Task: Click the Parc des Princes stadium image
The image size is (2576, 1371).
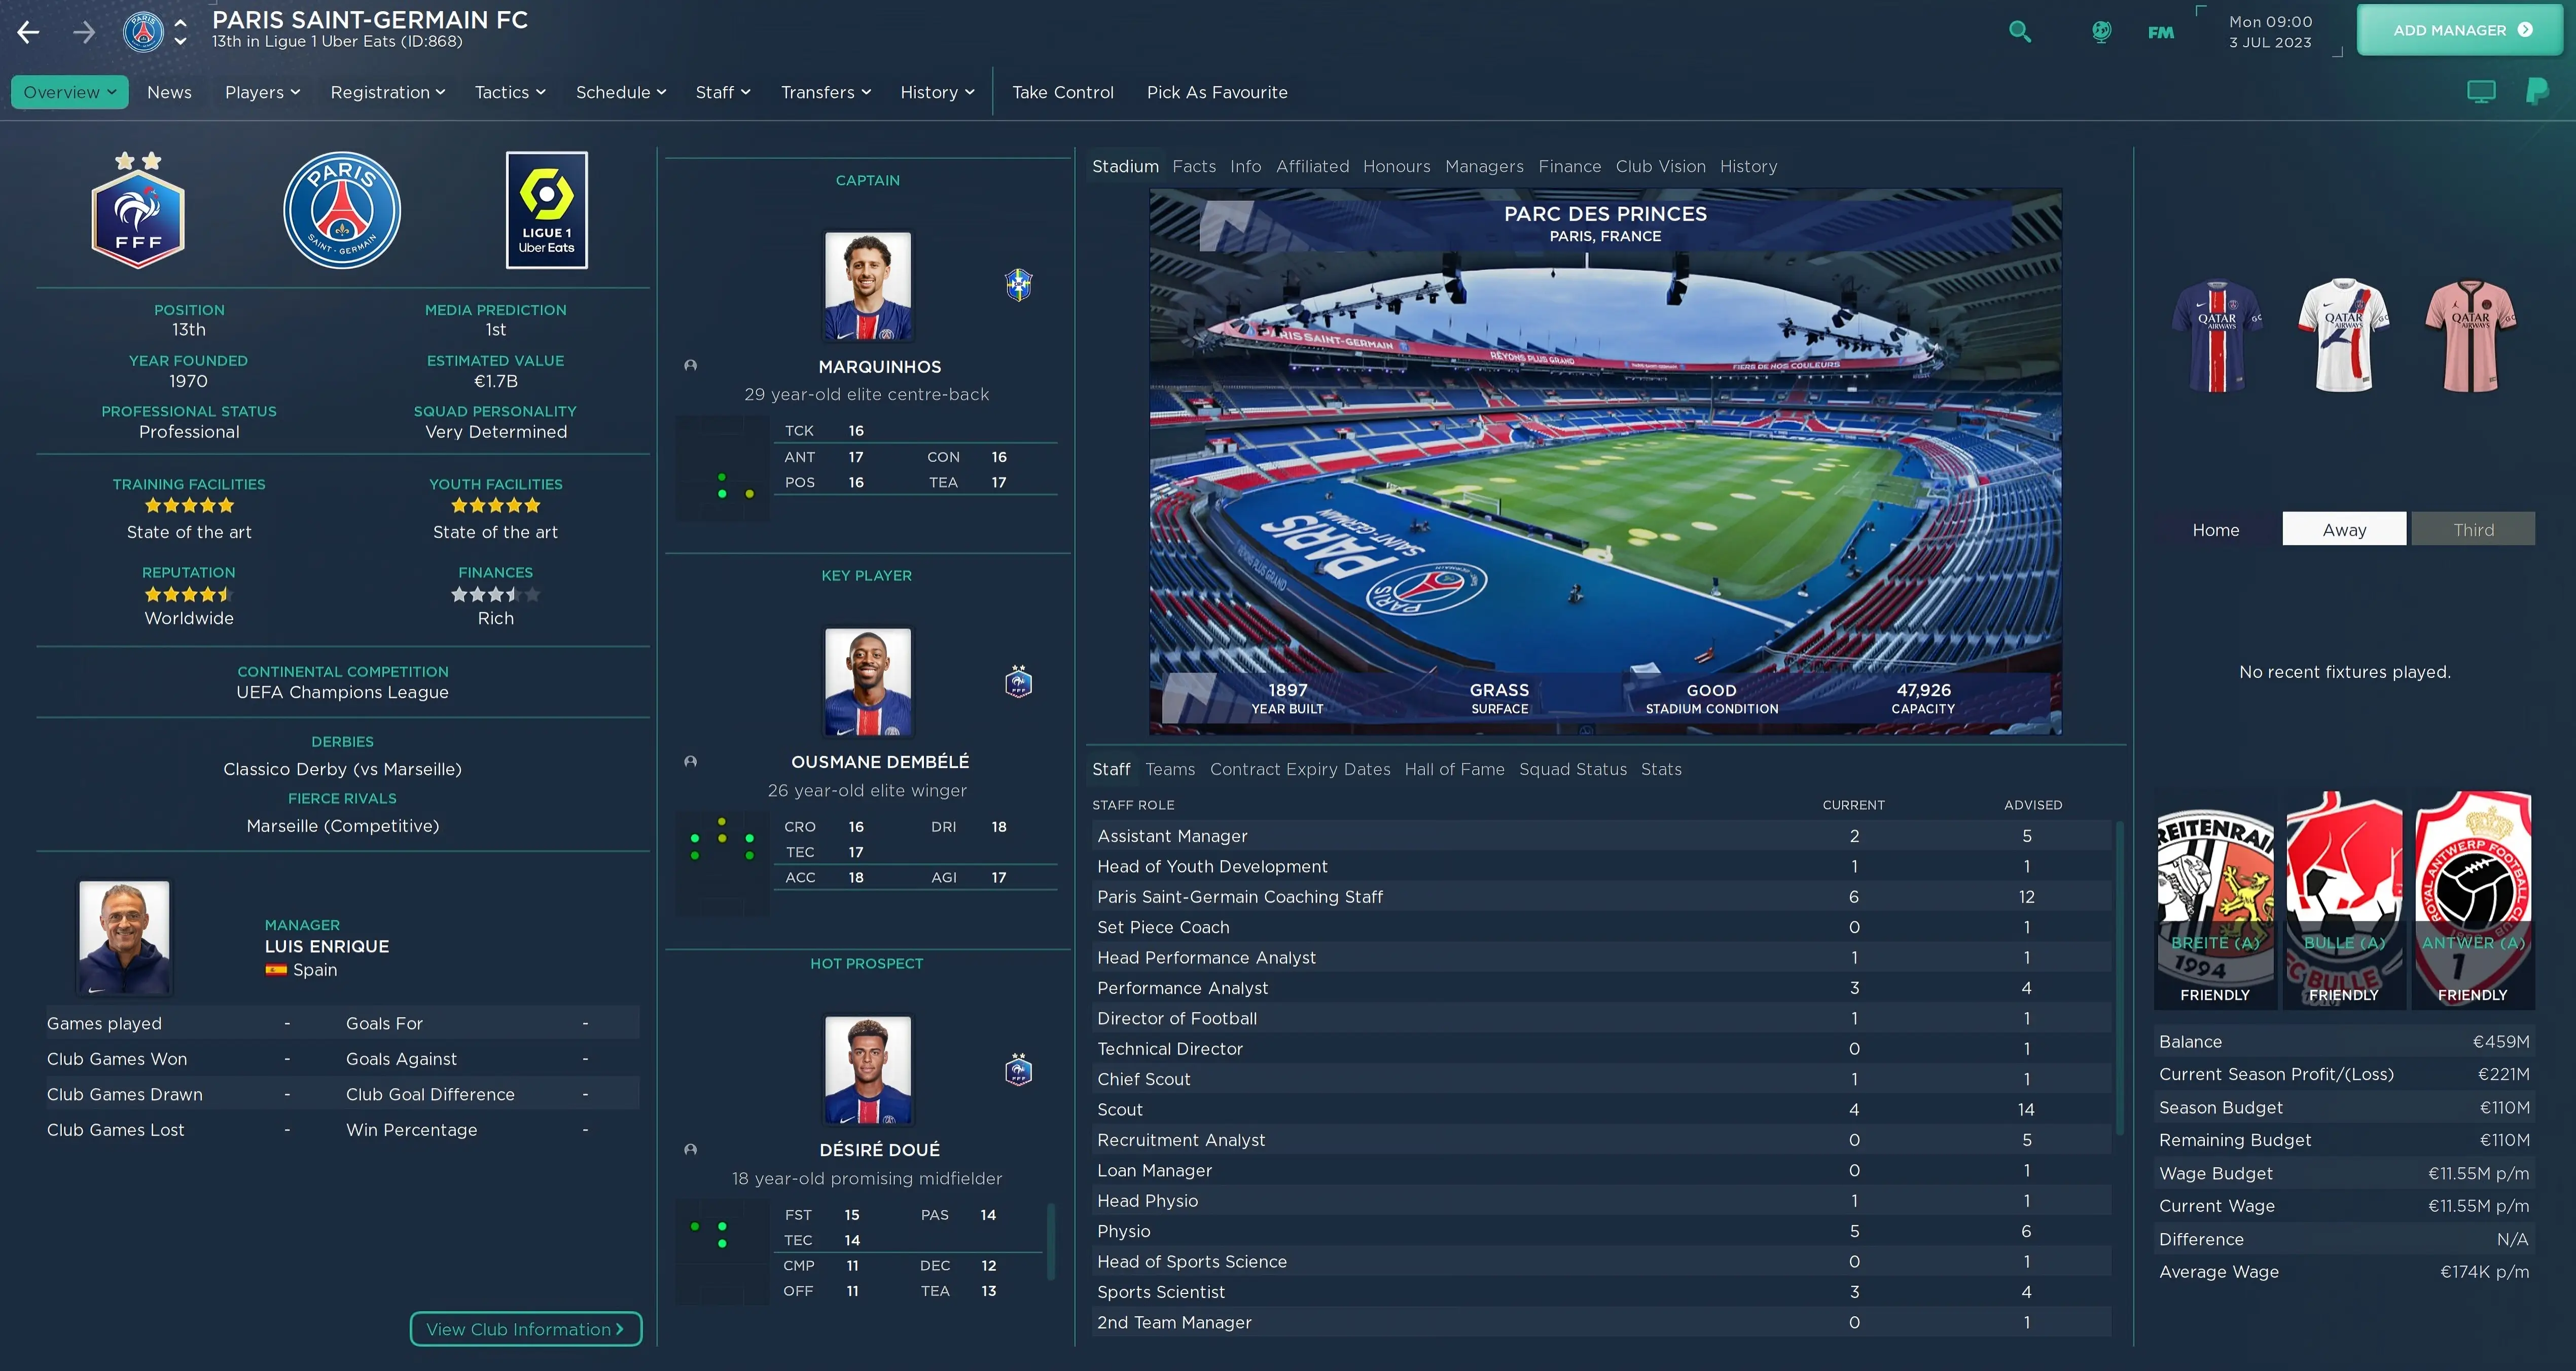Action: coord(1605,462)
